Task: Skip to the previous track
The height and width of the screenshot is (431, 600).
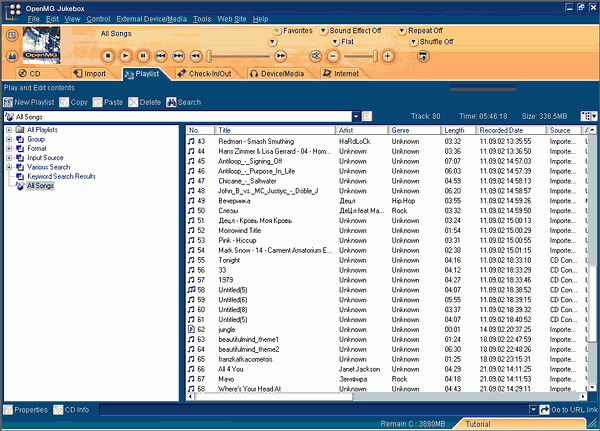Action: [x=161, y=56]
